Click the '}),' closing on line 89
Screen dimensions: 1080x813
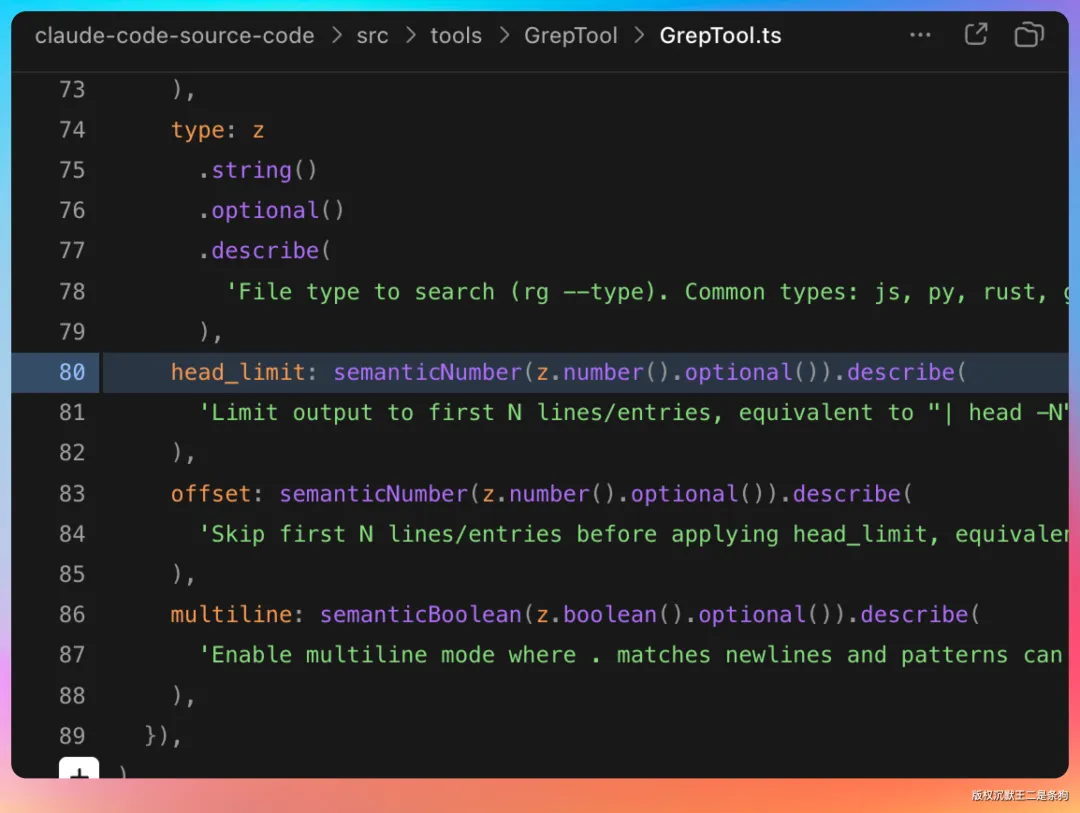[163, 736]
